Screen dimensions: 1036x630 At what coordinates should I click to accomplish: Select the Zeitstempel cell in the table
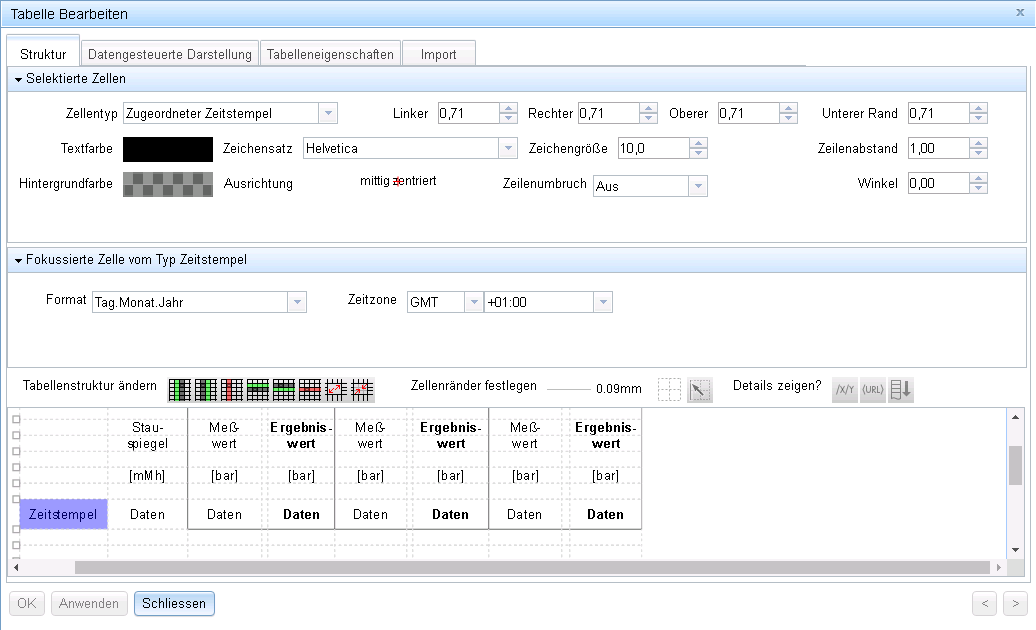click(x=63, y=514)
